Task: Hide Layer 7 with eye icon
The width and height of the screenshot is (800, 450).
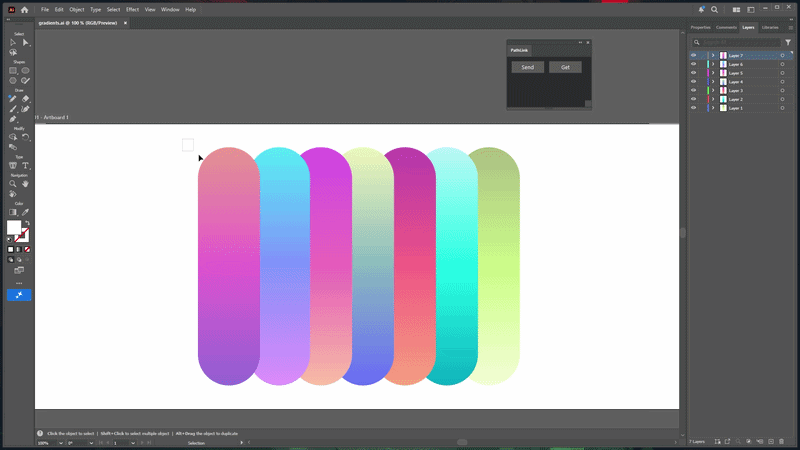Action: click(x=693, y=56)
